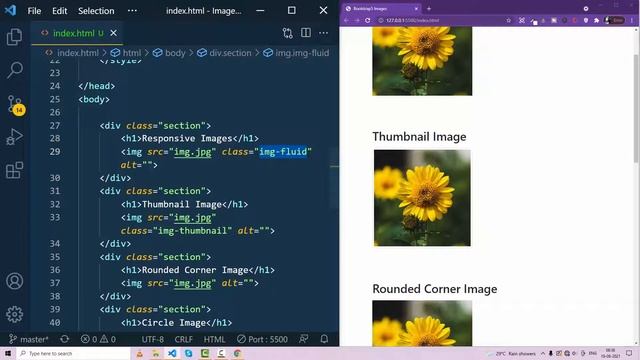Click the browser page vertical scrollbar
This screenshot has height=360, width=640.
click(x=636, y=108)
